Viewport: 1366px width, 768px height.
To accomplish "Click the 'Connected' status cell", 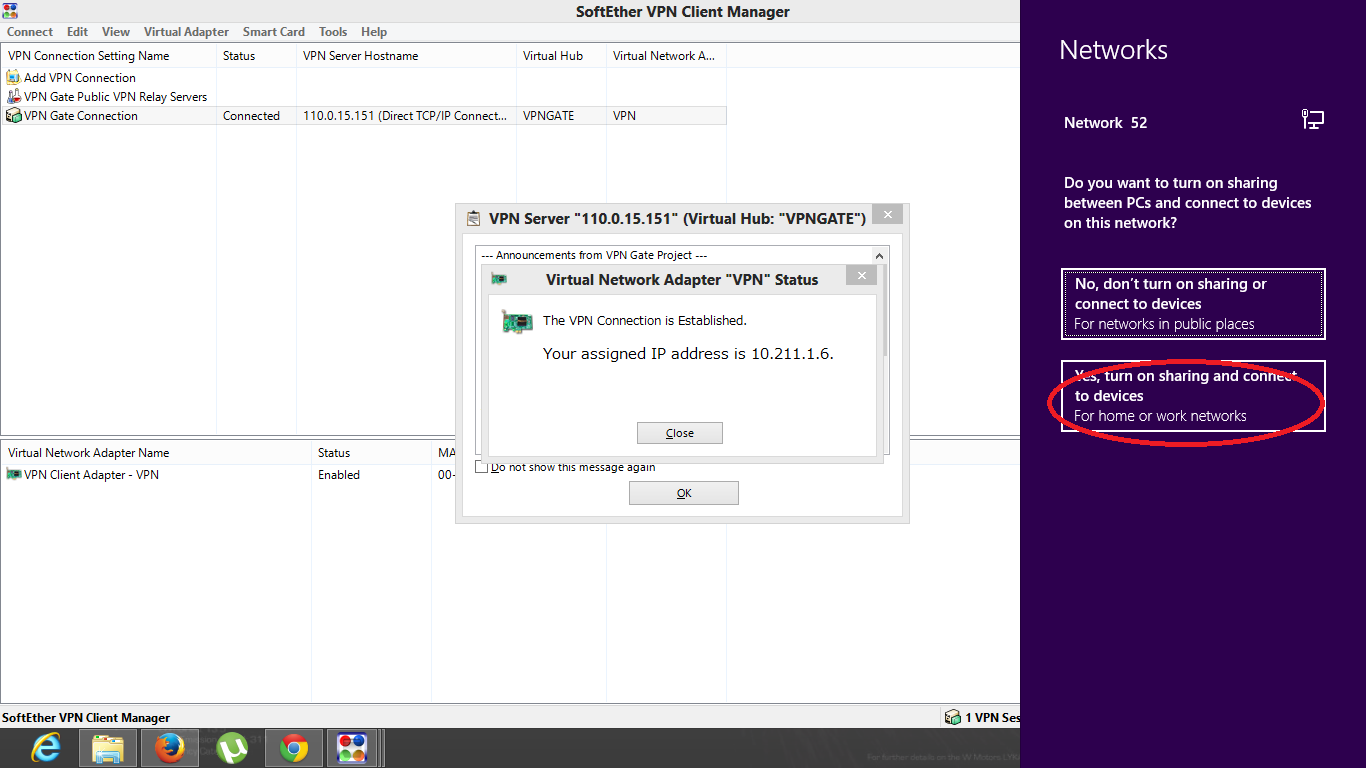I will tap(251, 116).
